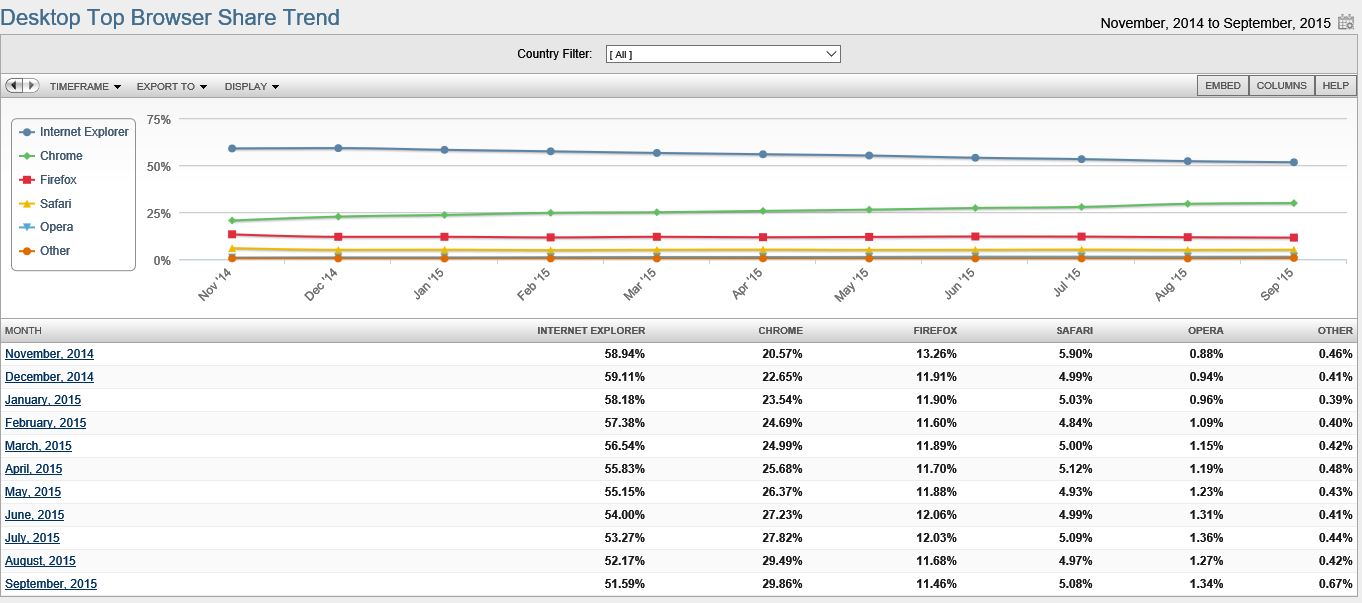Click Internet Explorer's Nov '14 data point
Viewport: 1362px width, 603px height.
pos(232,149)
